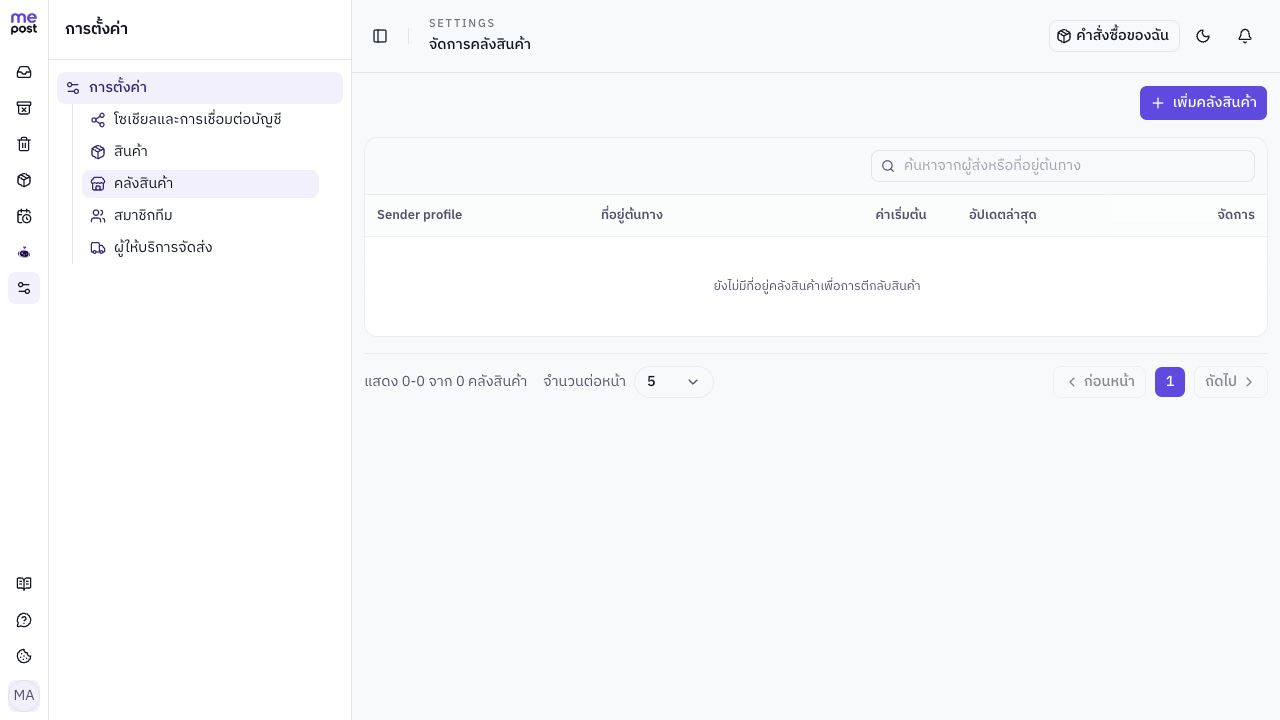Open the documentation book icon

(x=24, y=584)
